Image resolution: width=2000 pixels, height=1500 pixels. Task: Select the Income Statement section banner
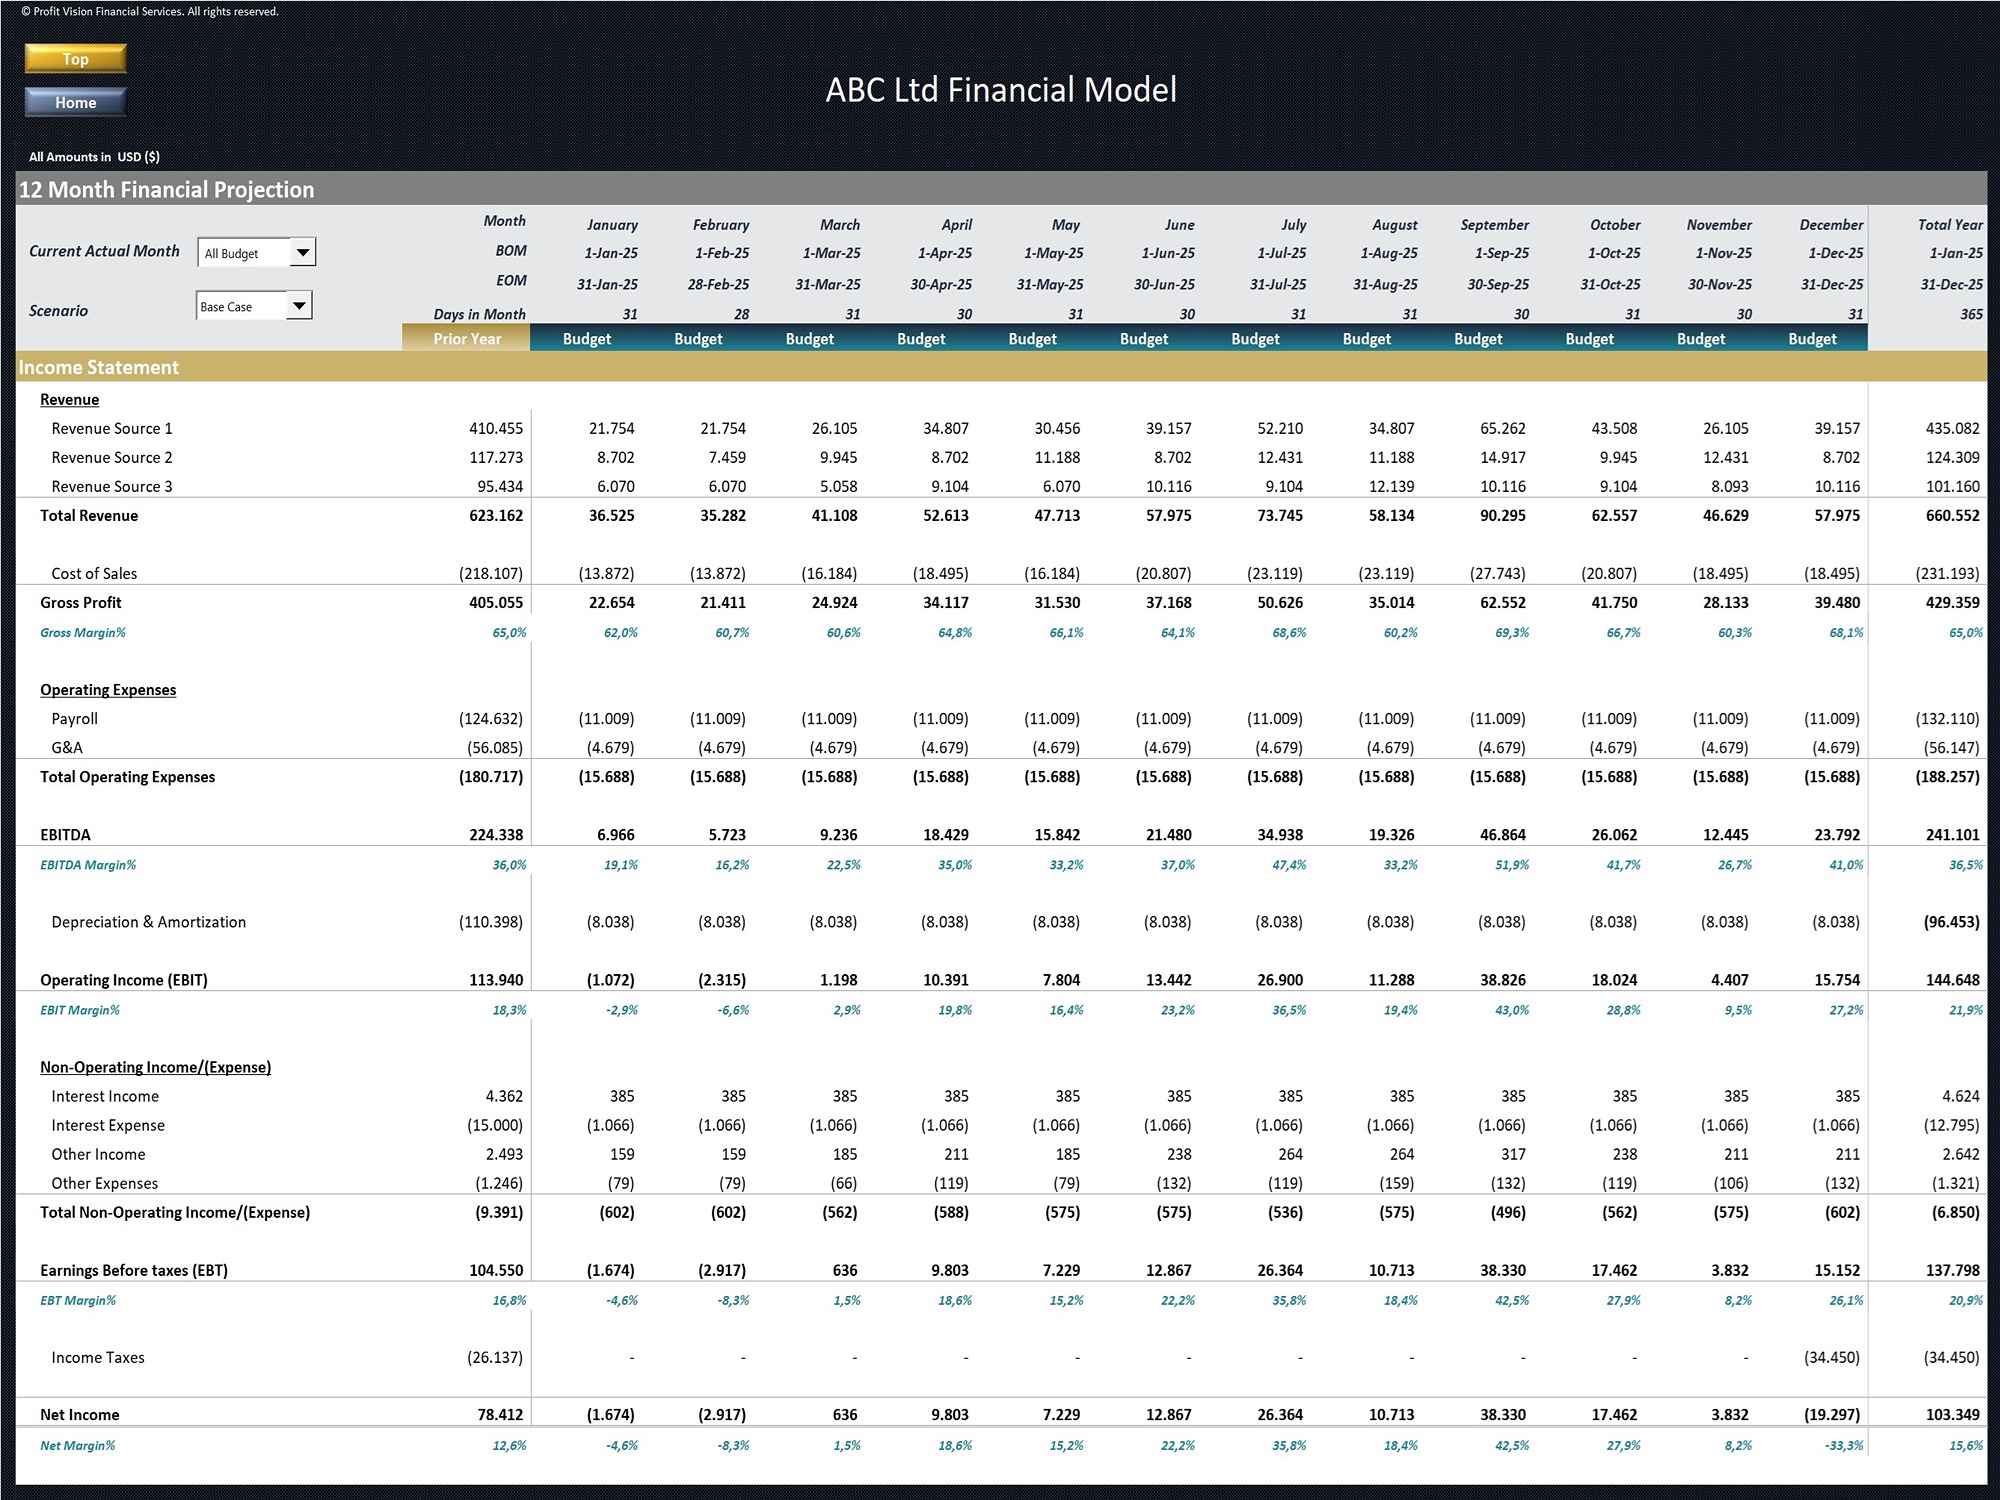(x=1001, y=367)
